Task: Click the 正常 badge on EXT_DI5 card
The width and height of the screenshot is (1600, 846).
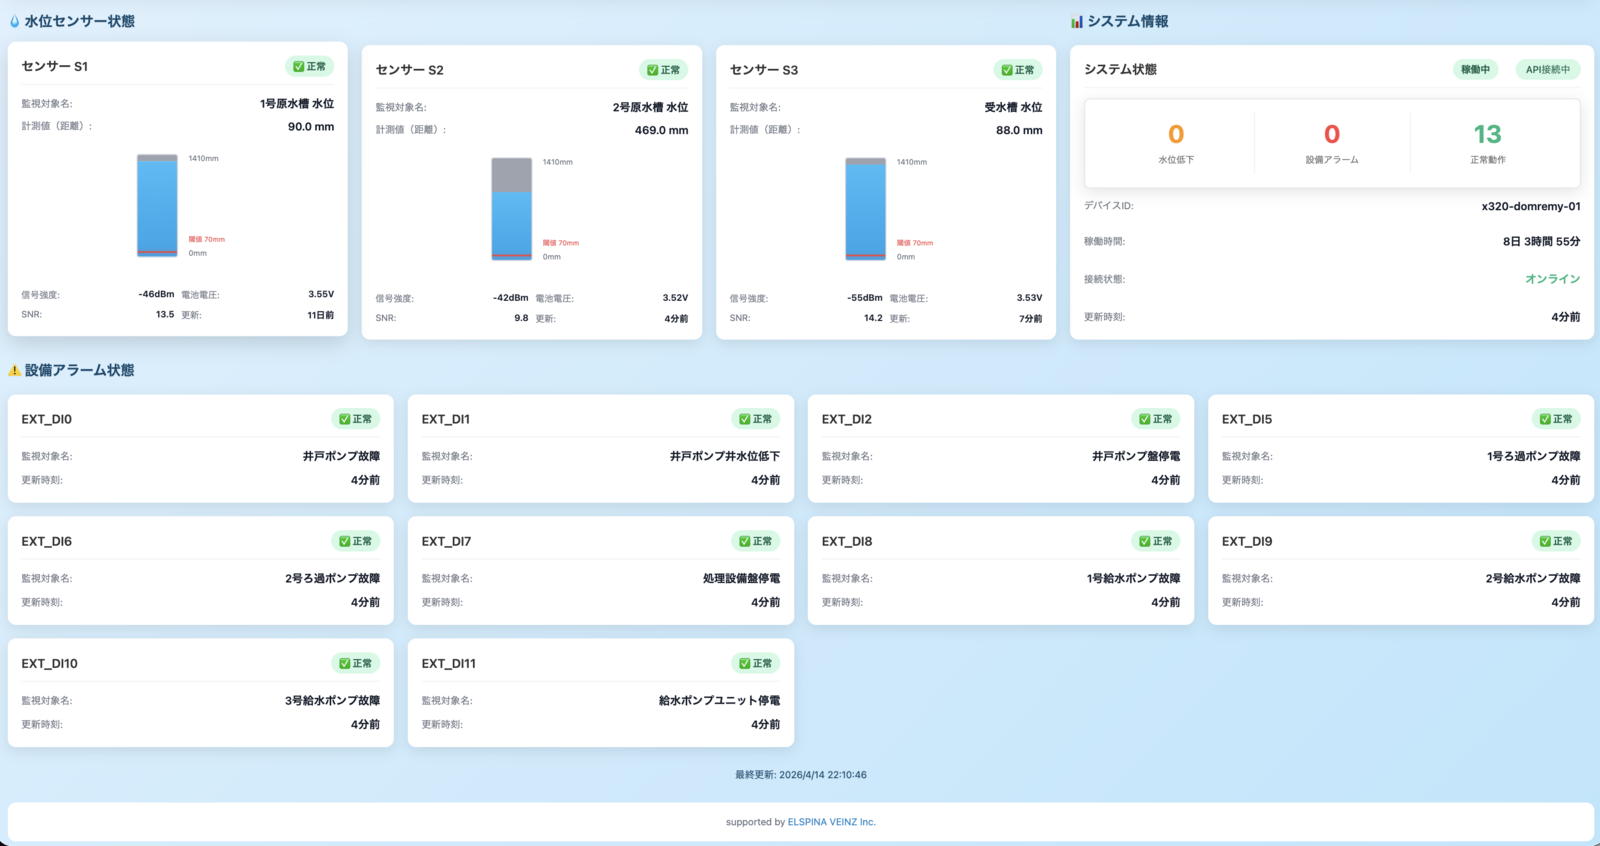Action: [x=1556, y=419]
